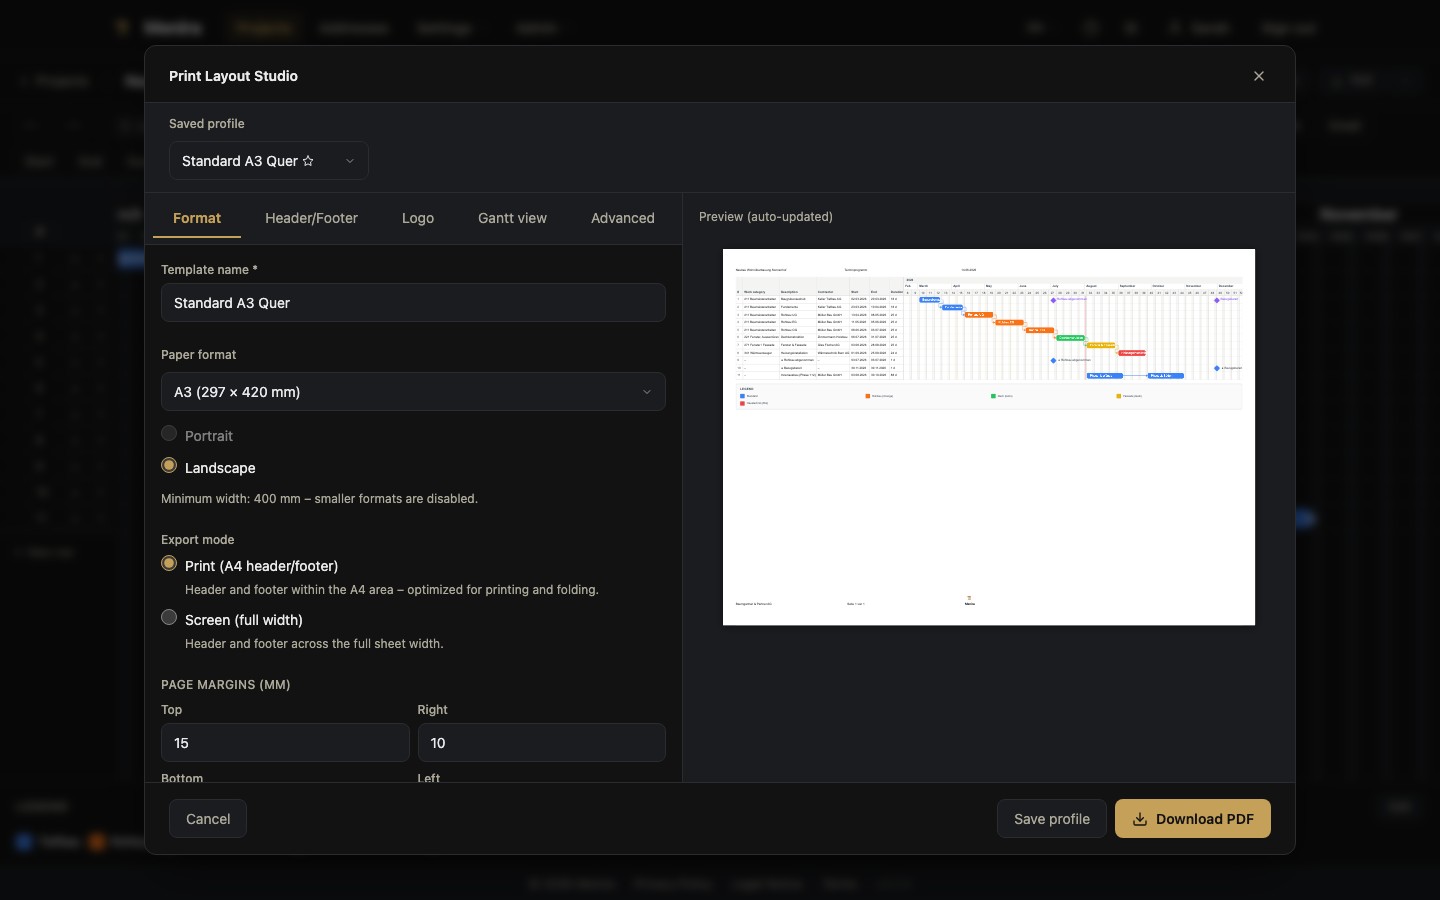1440x900 pixels.
Task: Click the Gantt chart preview thumbnail
Action: coord(989,437)
